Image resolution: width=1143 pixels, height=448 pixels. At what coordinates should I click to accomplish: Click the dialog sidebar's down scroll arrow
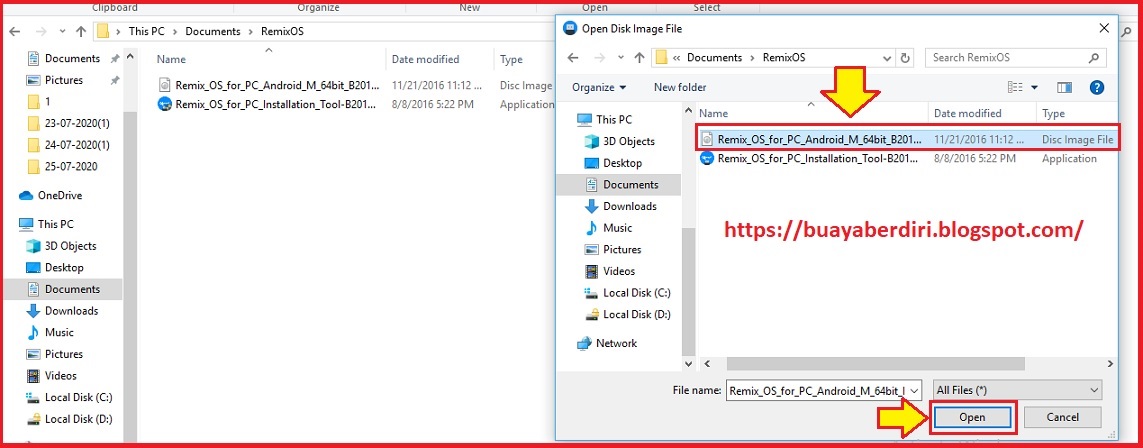click(689, 363)
